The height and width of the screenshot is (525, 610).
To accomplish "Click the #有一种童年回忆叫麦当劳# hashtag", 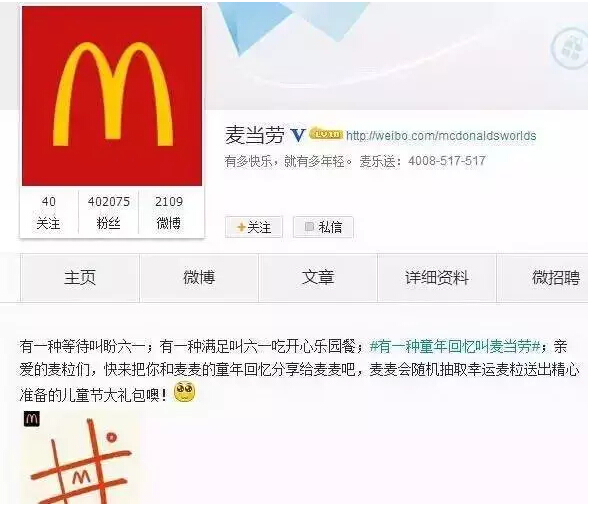I will pyautogui.click(x=455, y=346).
